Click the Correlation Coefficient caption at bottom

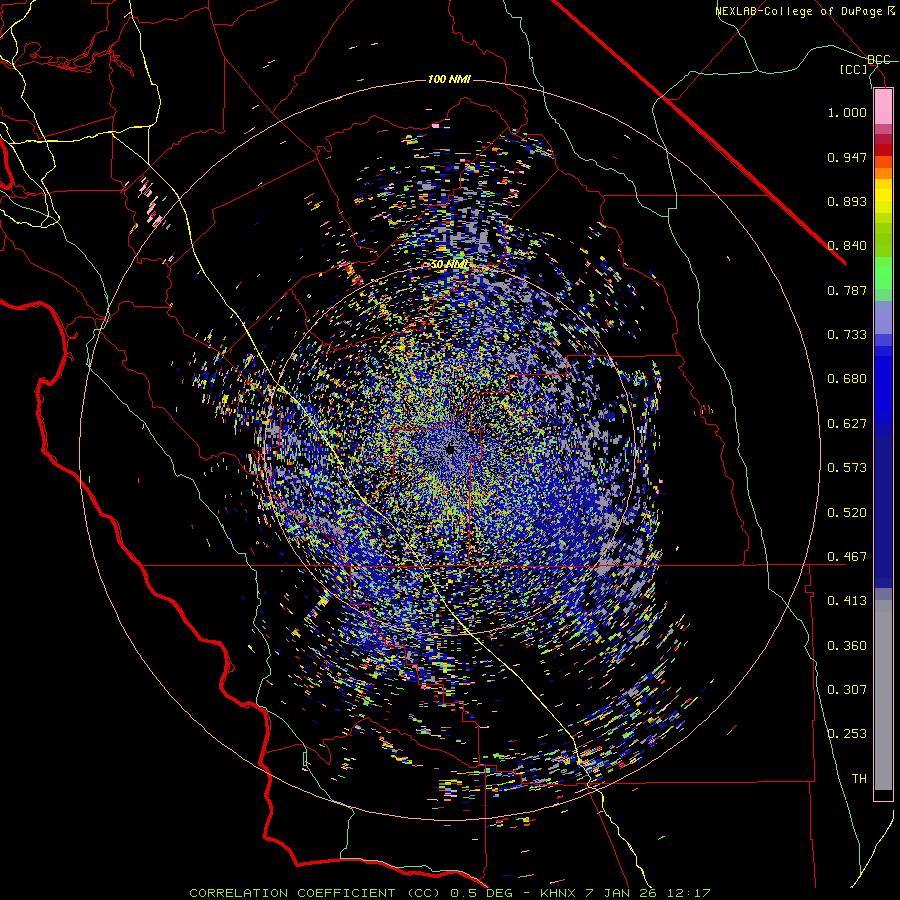pyautogui.click(x=450, y=893)
